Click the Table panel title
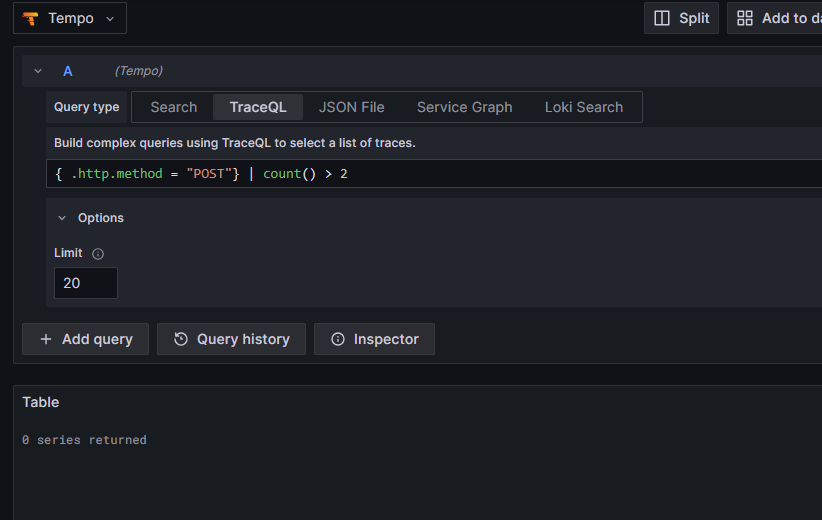The width and height of the screenshot is (822, 520). click(40, 402)
